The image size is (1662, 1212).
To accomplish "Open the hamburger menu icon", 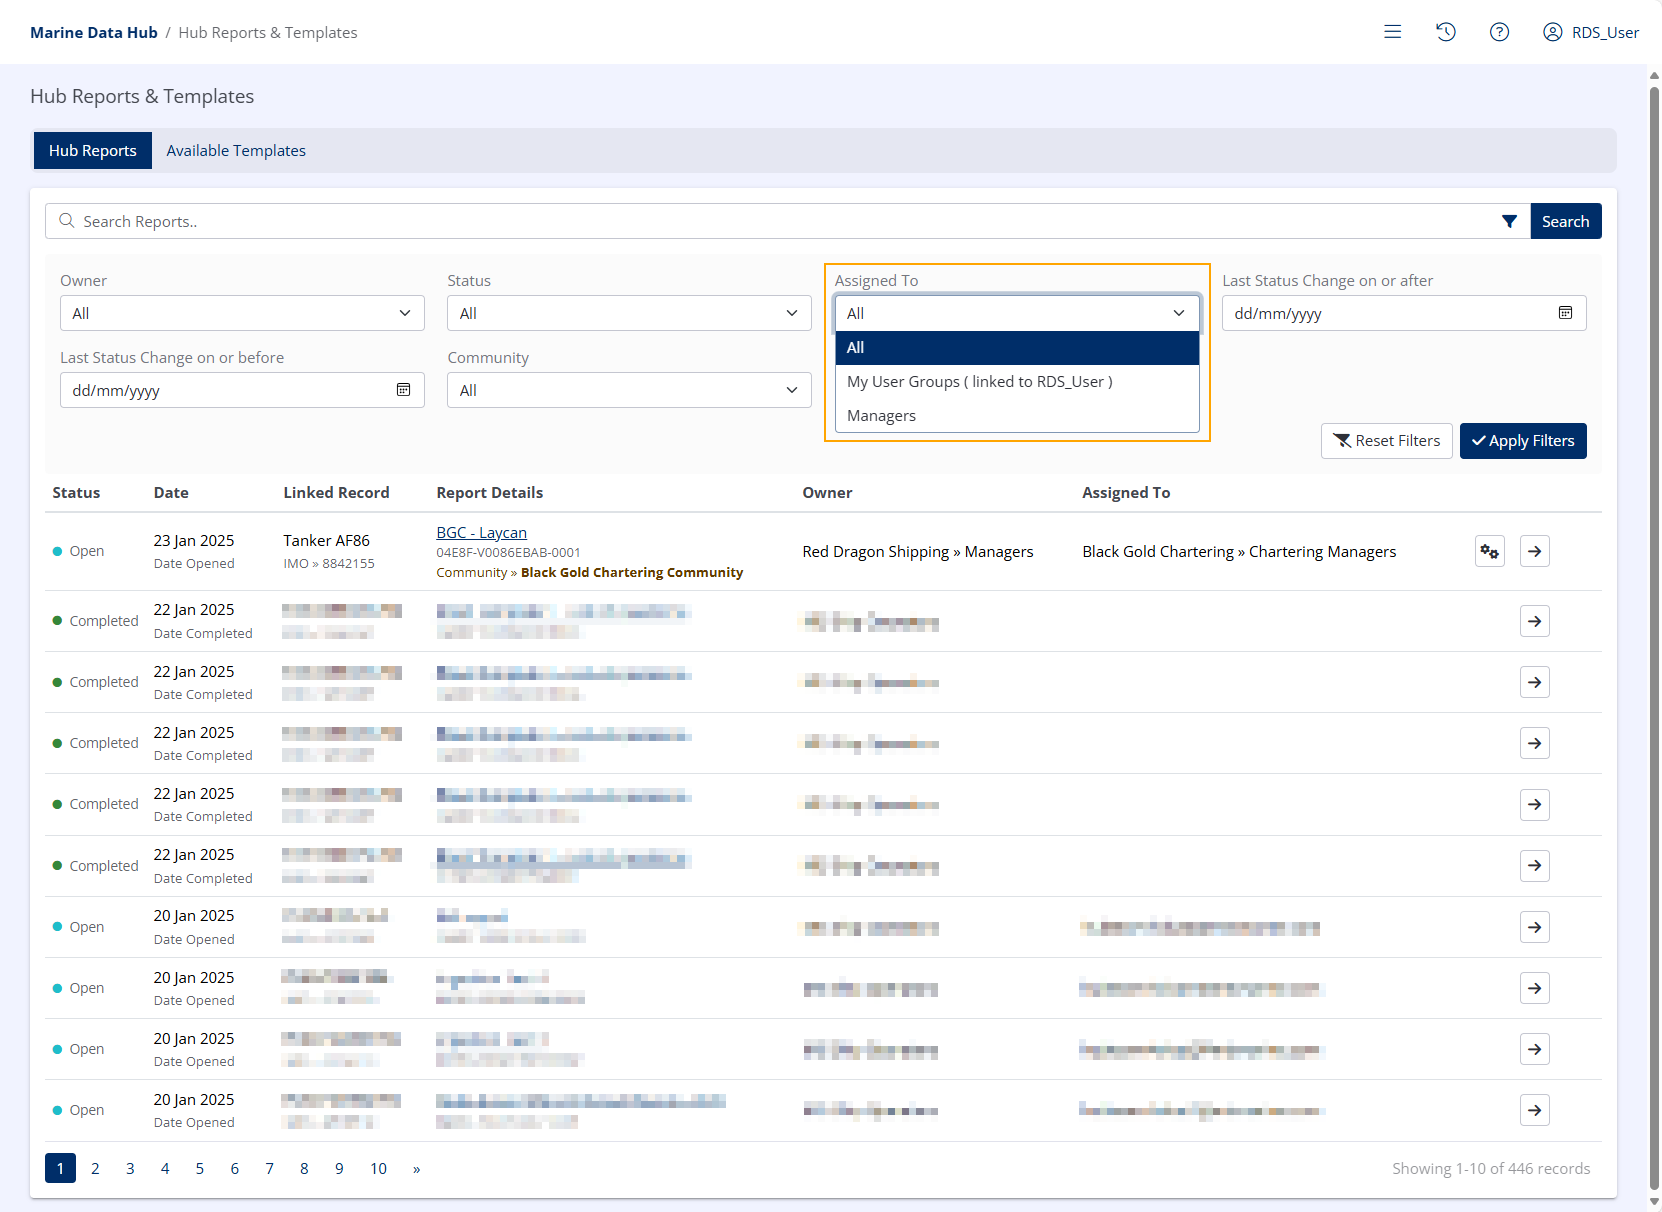I will [1392, 32].
